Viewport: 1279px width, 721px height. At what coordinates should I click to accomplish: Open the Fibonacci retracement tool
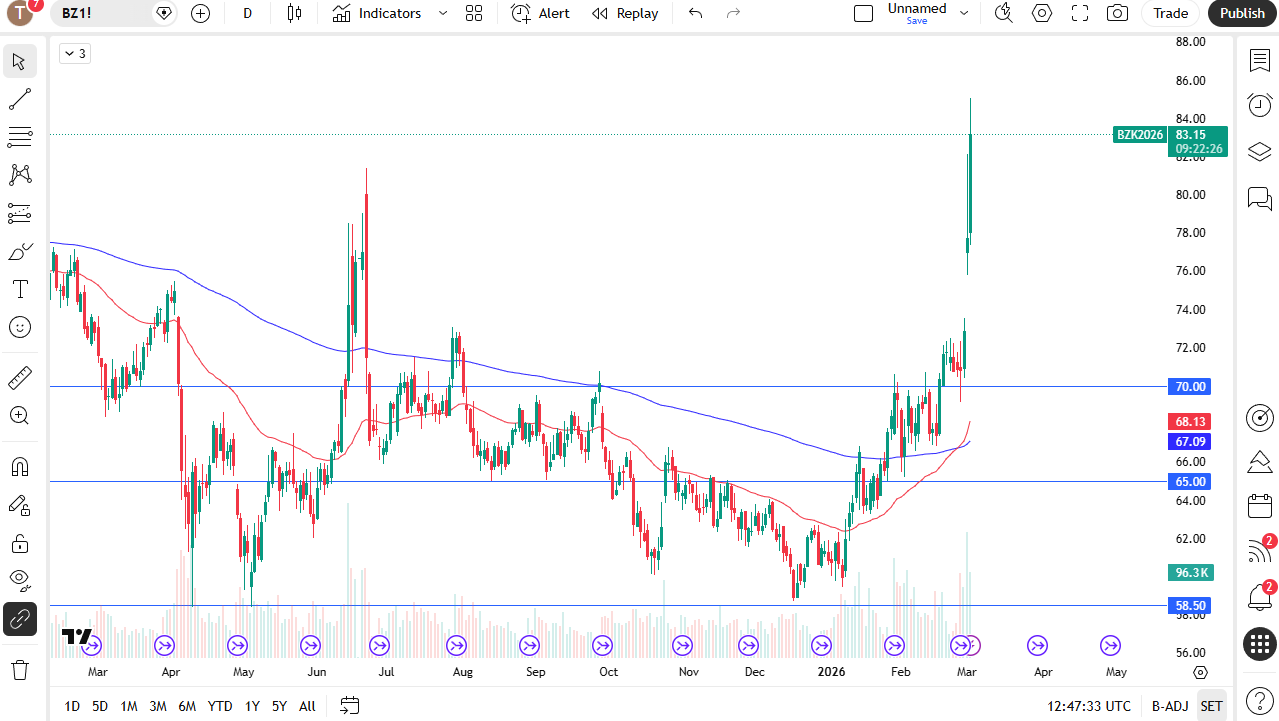(20, 137)
